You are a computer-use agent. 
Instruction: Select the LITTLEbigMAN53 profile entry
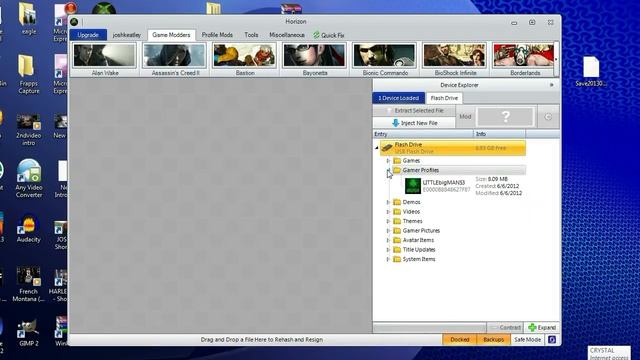pos(464,186)
